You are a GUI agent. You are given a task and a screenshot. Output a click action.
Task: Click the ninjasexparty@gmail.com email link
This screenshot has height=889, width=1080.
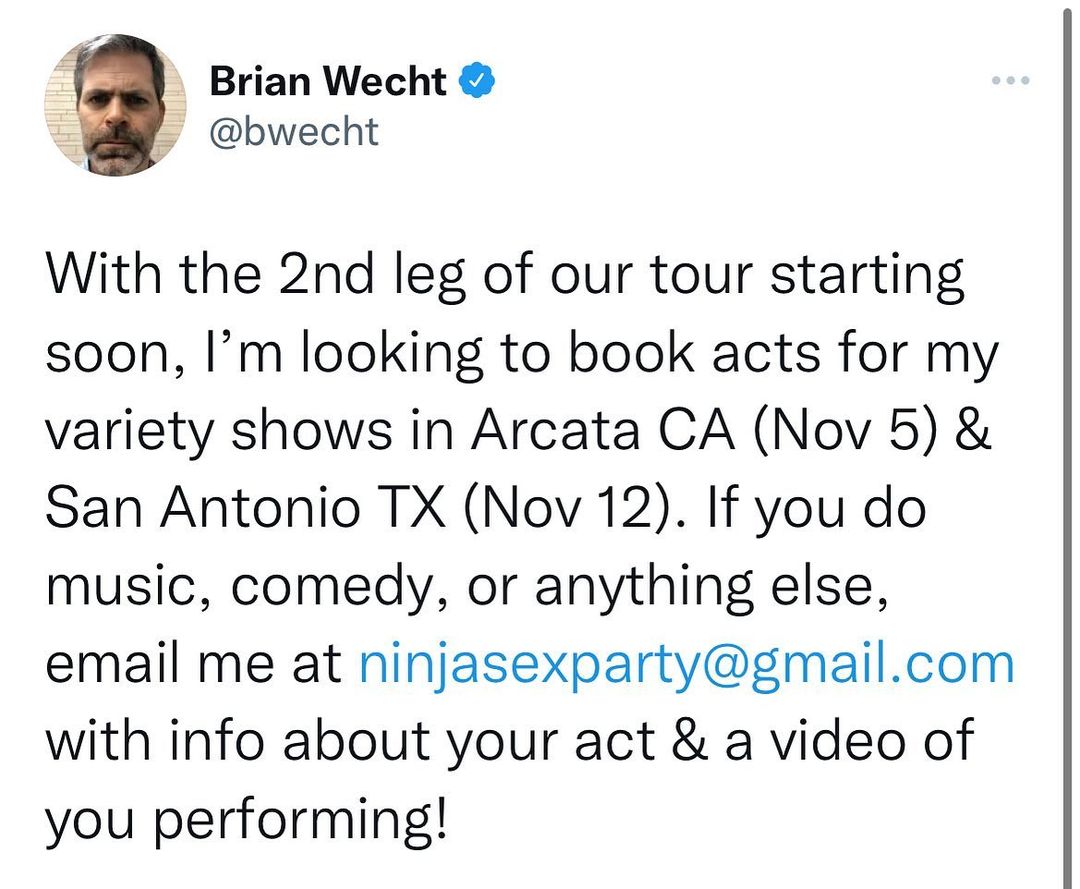point(686,665)
